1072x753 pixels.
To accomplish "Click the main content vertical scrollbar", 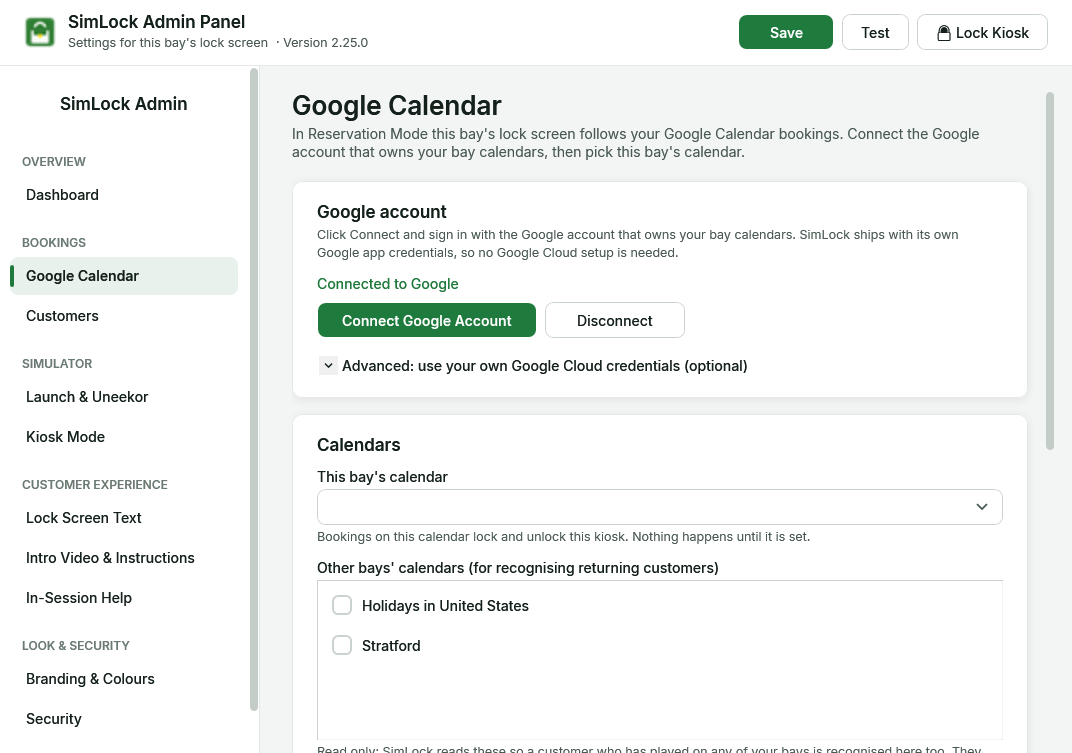I will (x=1050, y=271).
